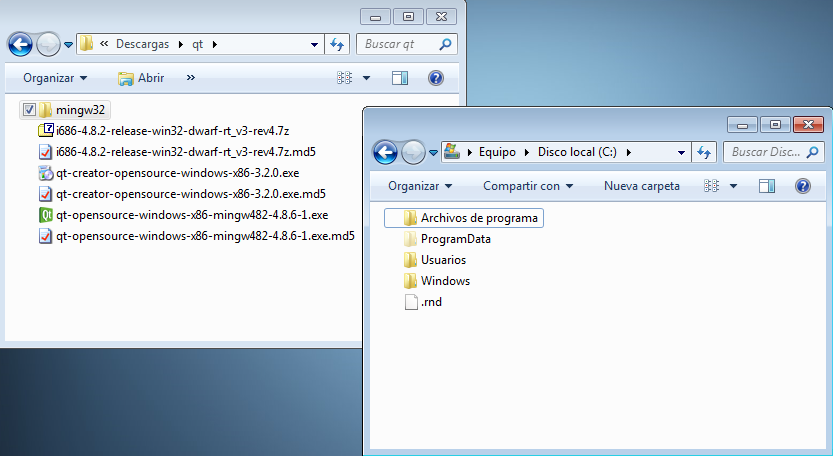Click Abrir toolbar button
Screen dimensions: 833x456
click(x=141, y=78)
